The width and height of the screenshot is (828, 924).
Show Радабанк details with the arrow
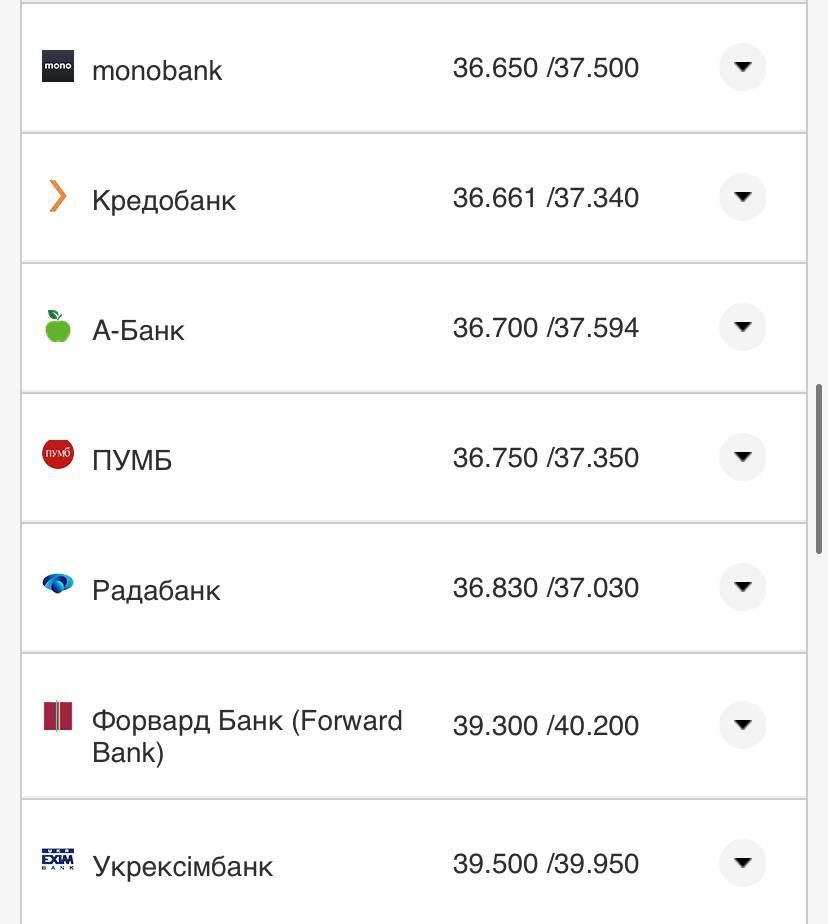tap(742, 587)
